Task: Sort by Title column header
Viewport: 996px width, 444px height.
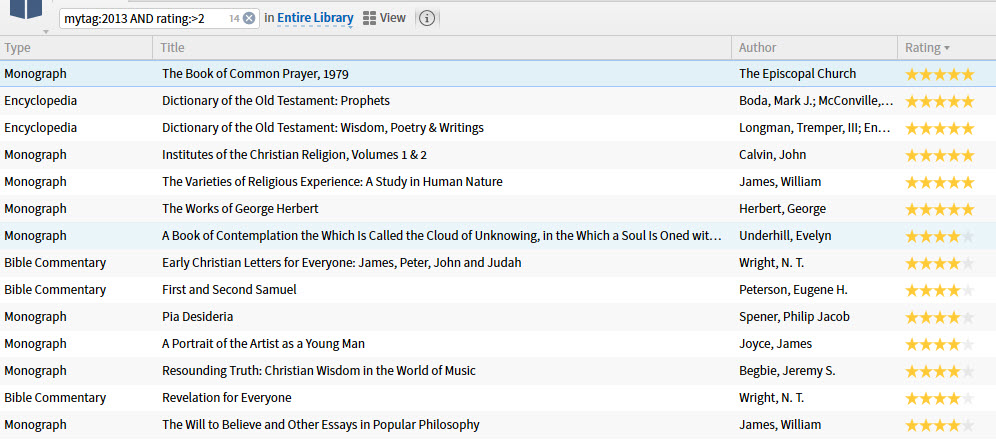Action: (442, 48)
